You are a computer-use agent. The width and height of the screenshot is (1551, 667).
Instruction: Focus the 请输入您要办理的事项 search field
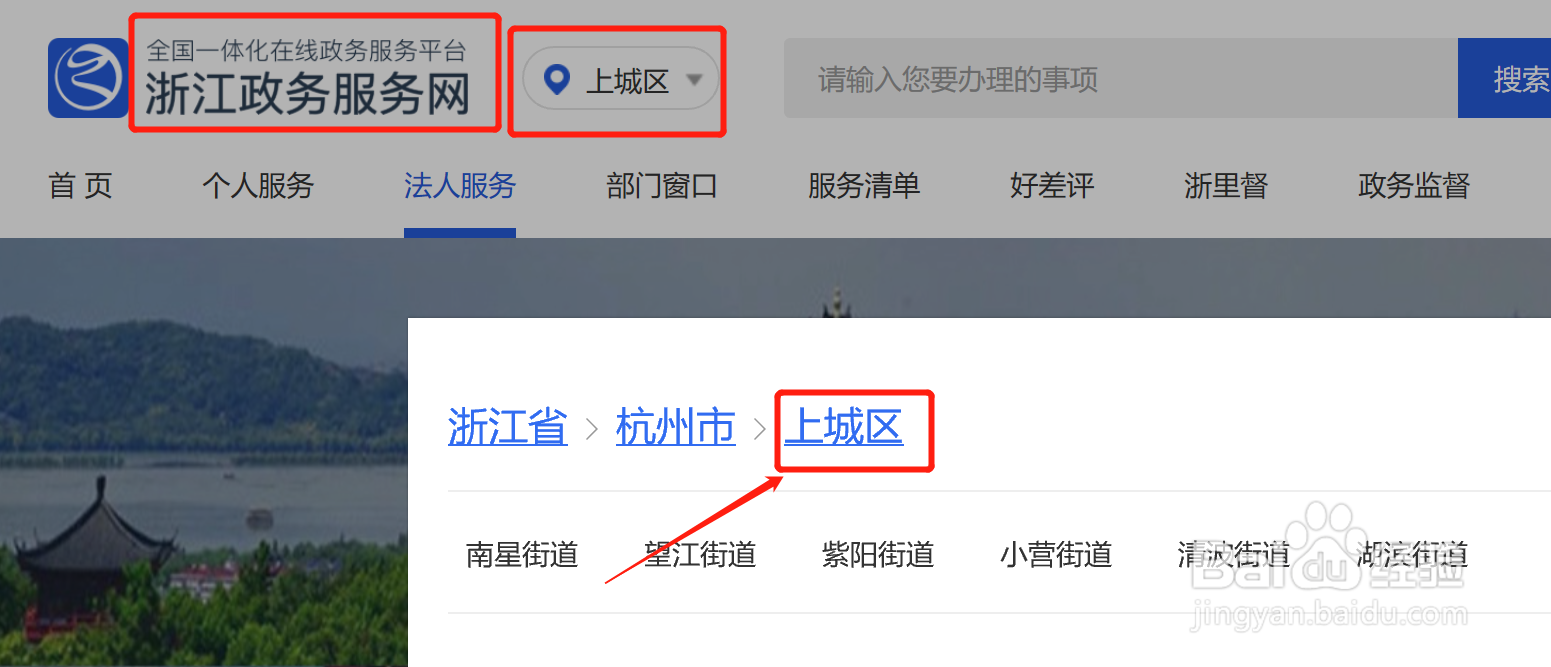(x=1120, y=78)
